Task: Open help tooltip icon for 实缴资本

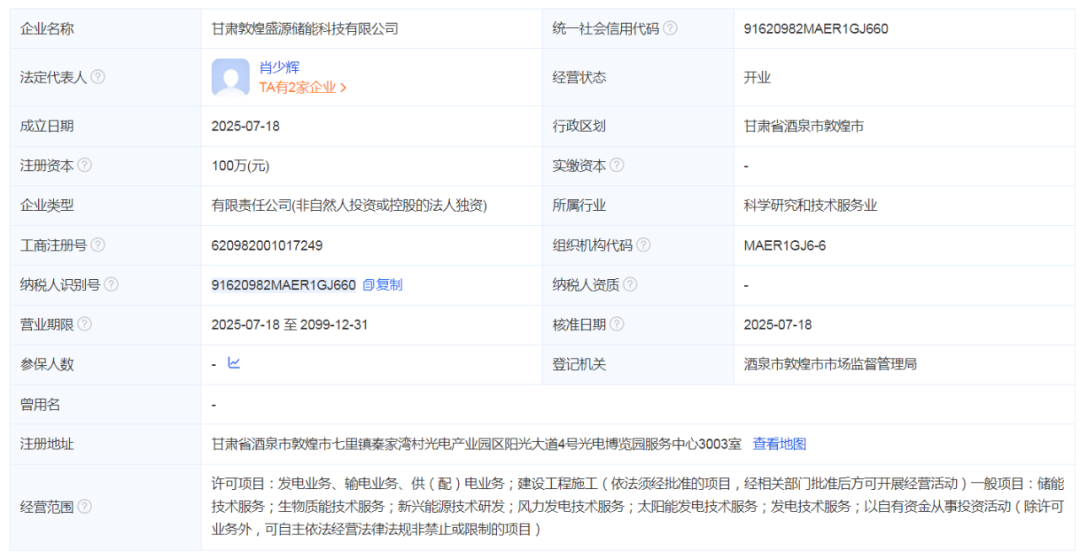Action: 617,165
